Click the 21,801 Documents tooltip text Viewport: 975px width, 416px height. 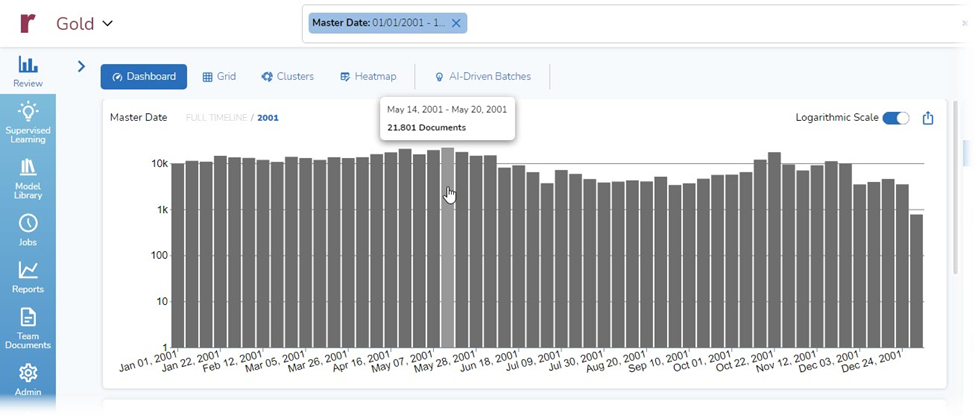427,128
